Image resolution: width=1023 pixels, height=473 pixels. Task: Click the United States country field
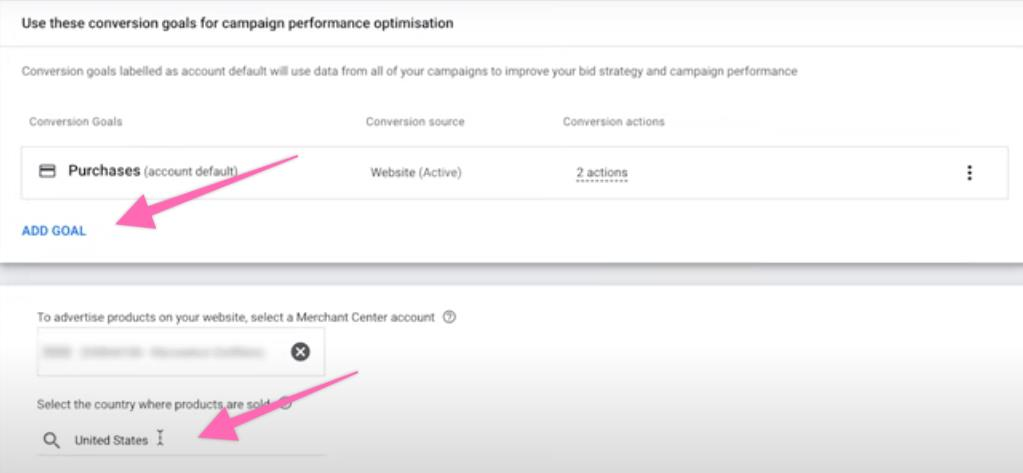[111, 440]
